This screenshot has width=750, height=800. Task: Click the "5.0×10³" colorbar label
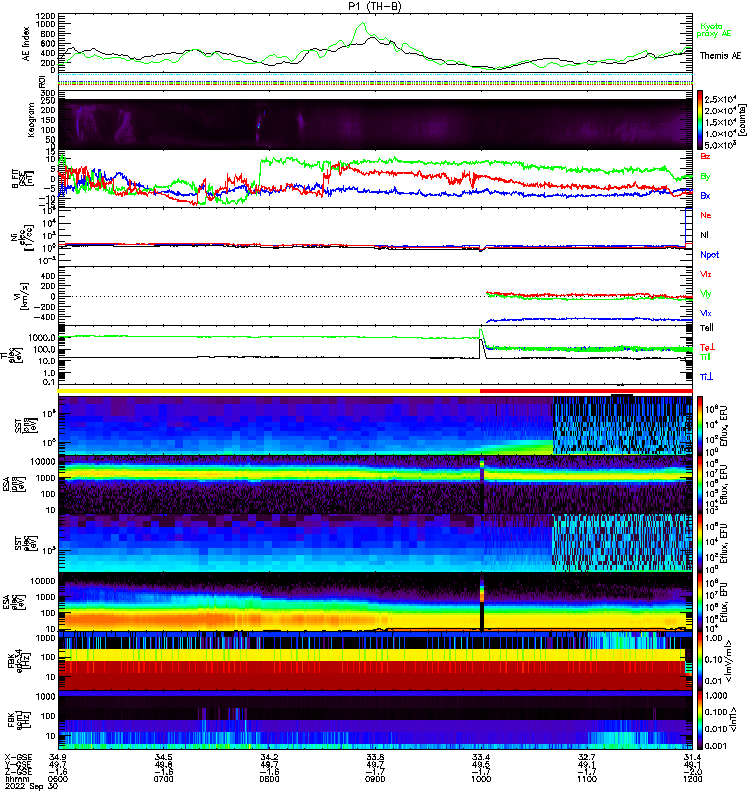pos(720,145)
